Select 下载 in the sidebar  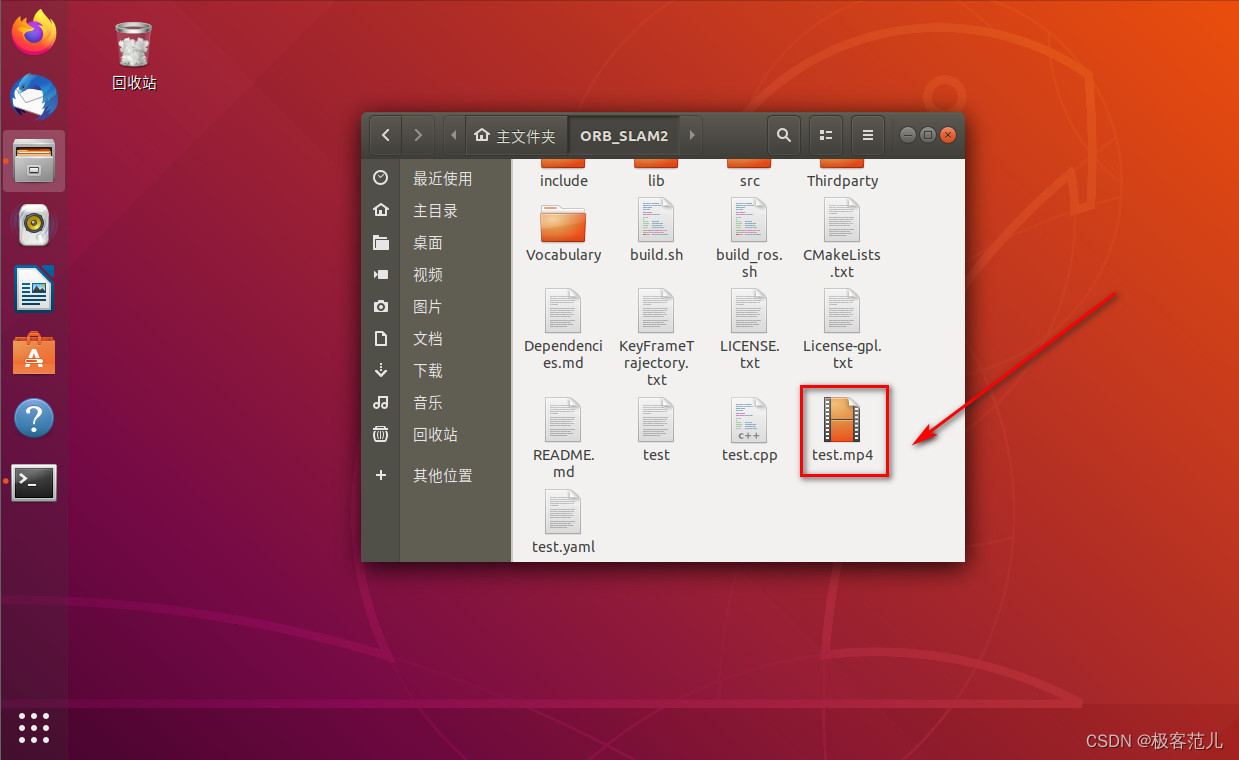[436, 370]
